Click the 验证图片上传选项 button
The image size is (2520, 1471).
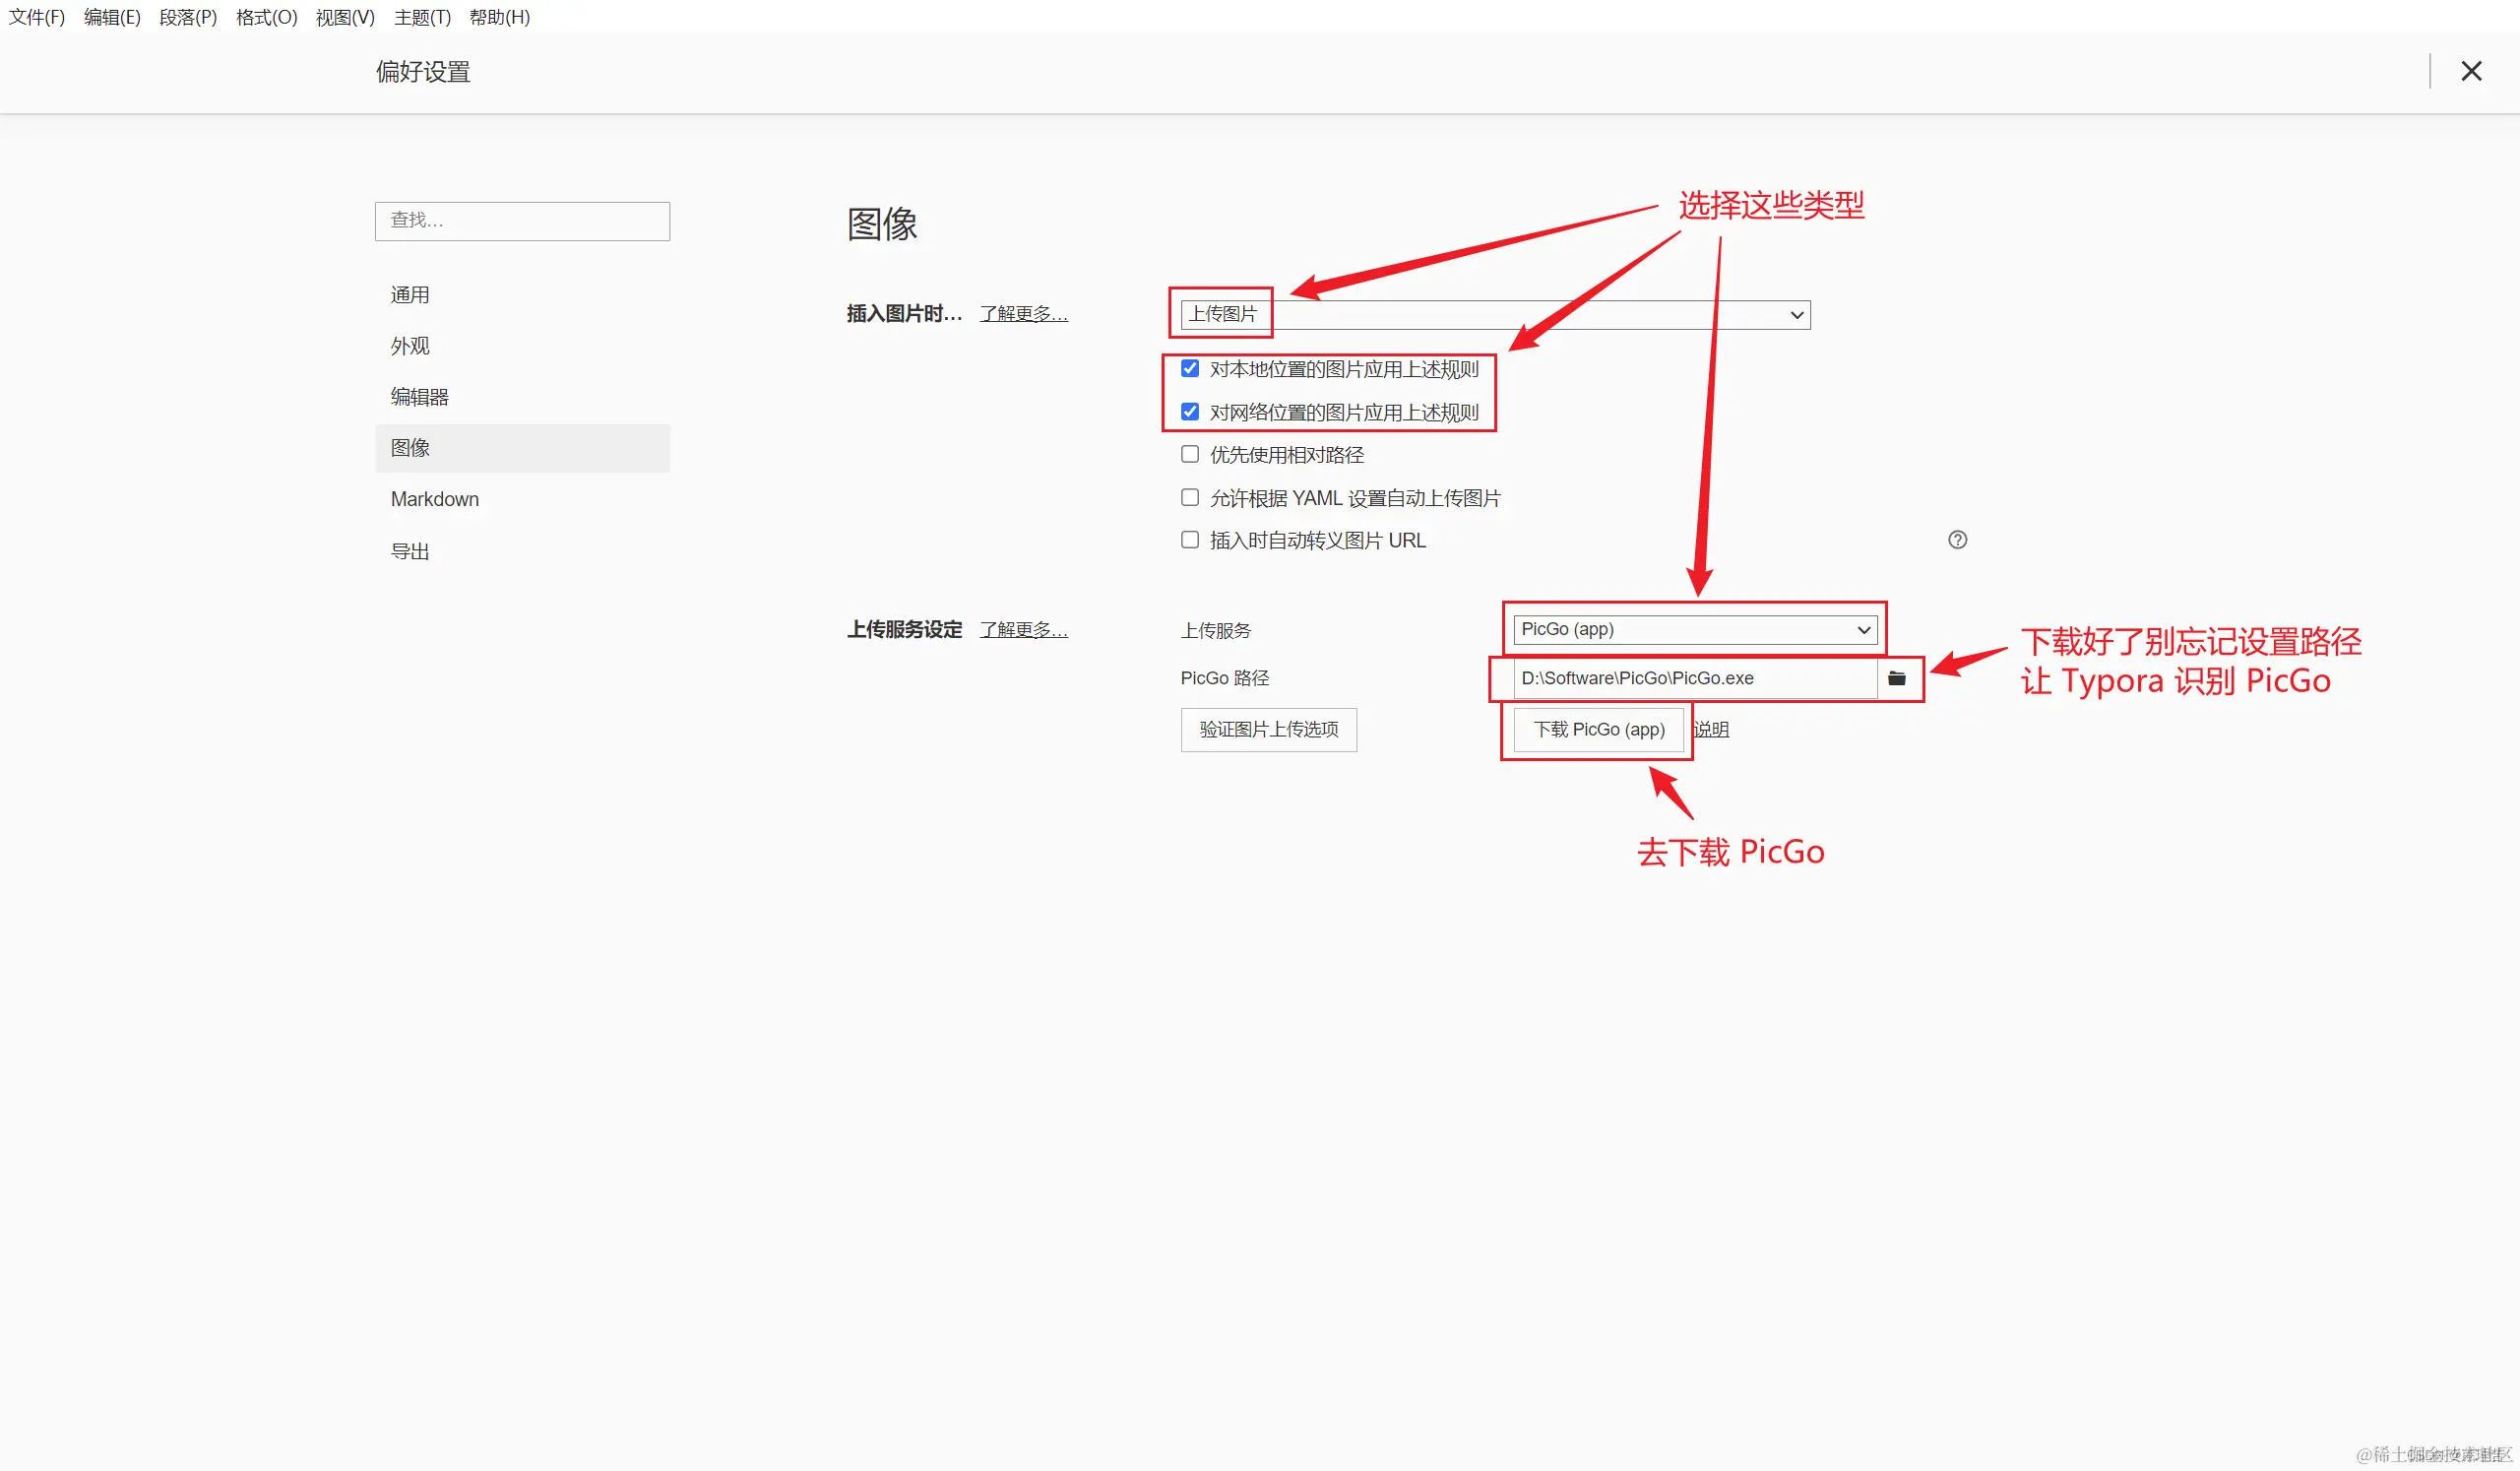[1268, 730]
